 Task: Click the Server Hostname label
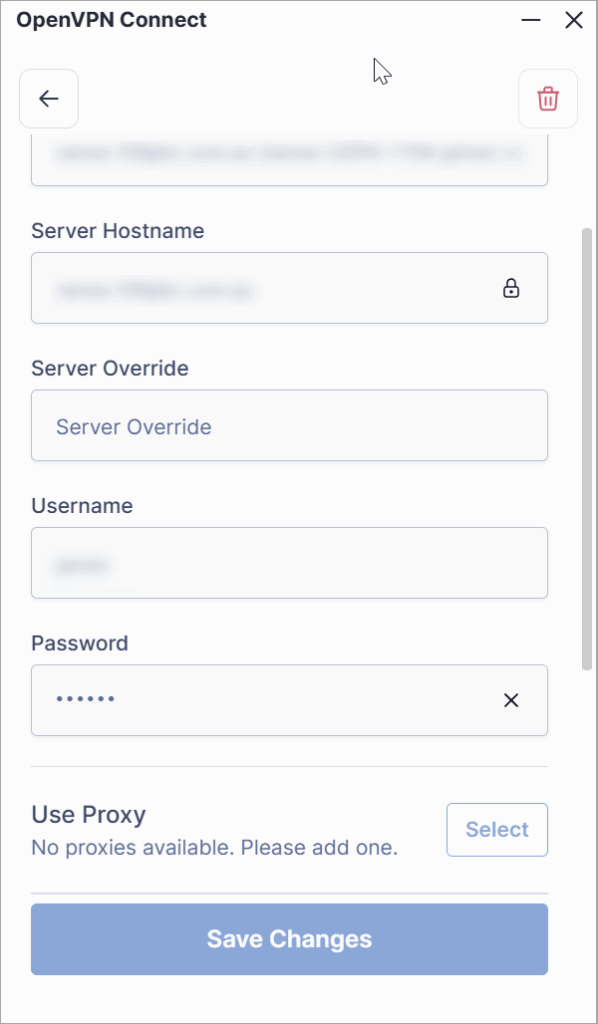tap(118, 231)
